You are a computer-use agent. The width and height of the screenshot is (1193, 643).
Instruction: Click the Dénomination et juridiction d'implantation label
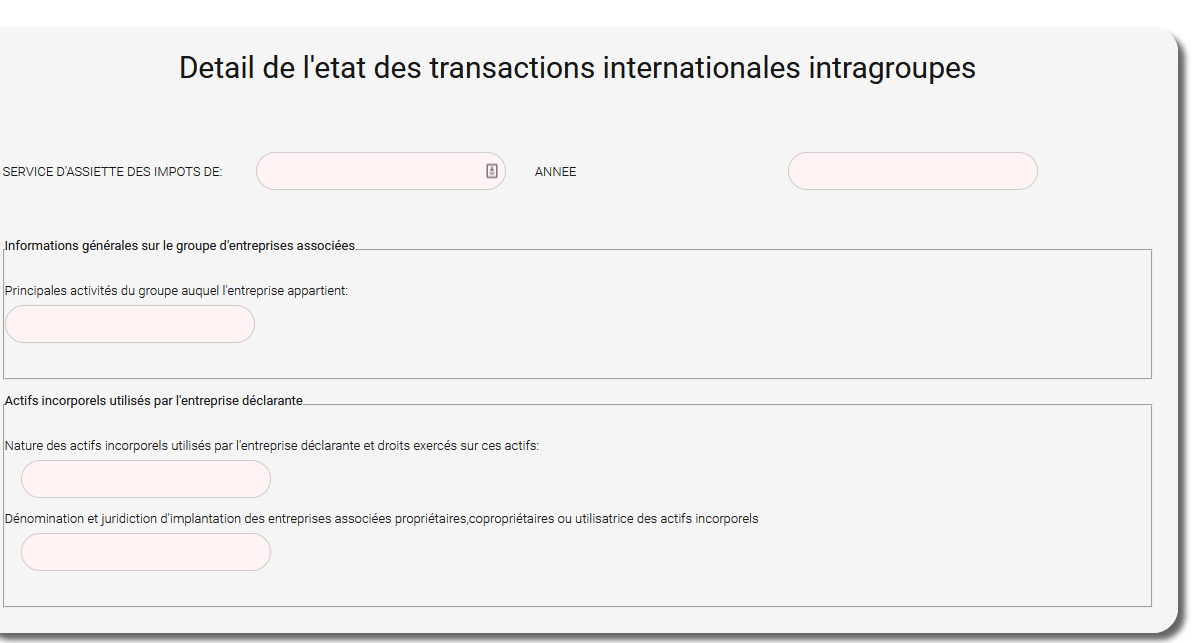(381, 519)
